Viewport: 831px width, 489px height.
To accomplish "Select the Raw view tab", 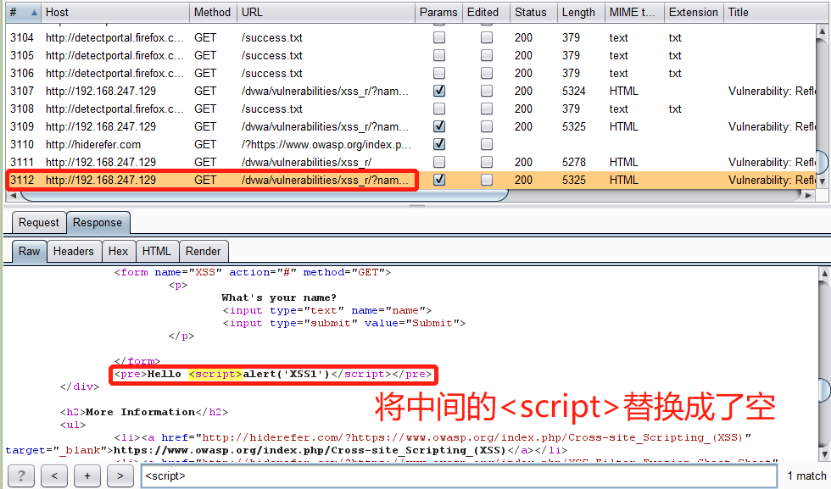I will point(29,251).
